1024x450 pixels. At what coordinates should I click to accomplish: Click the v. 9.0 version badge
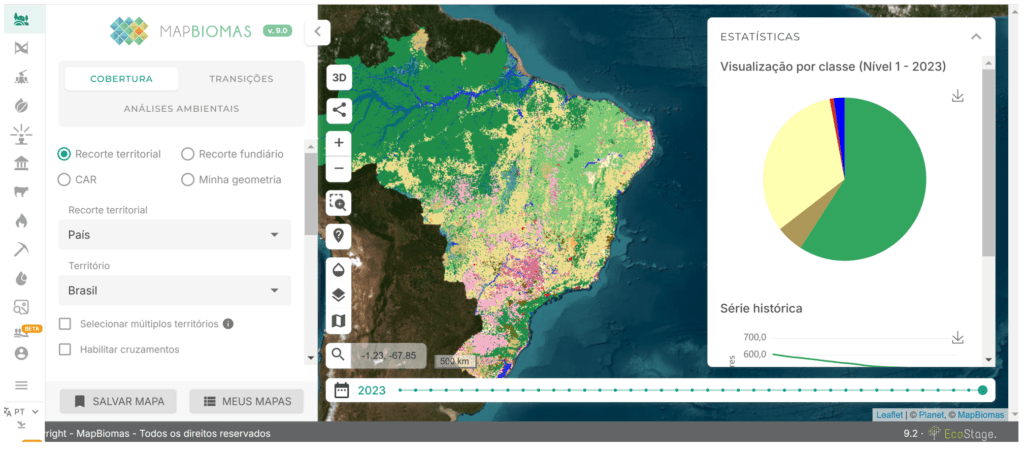(x=277, y=31)
